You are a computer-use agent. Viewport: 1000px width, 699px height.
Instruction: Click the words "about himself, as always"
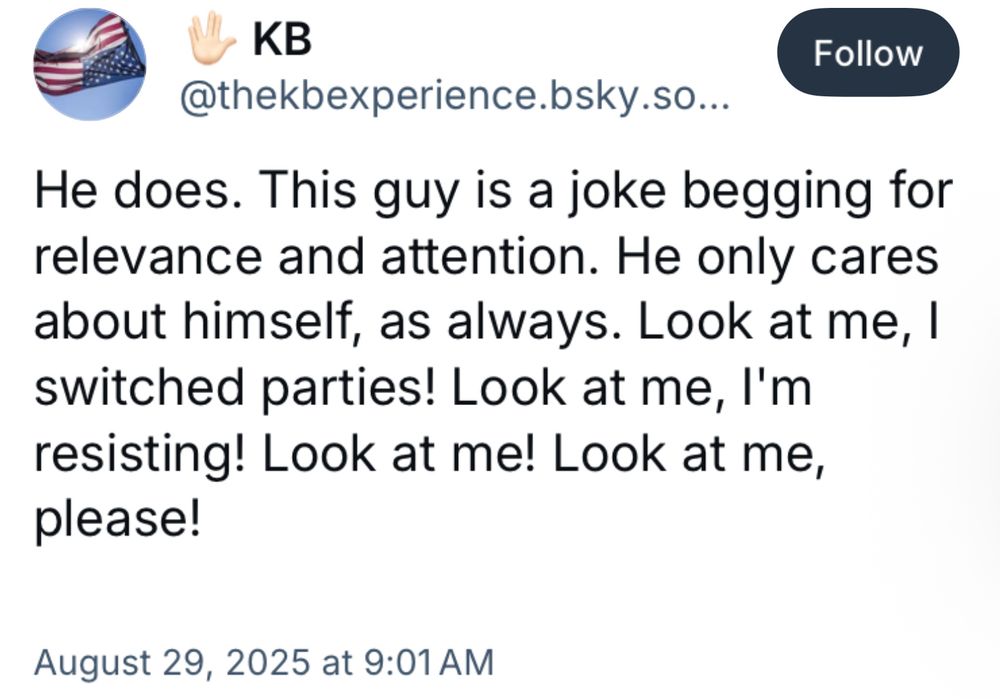[x=320, y=321]
